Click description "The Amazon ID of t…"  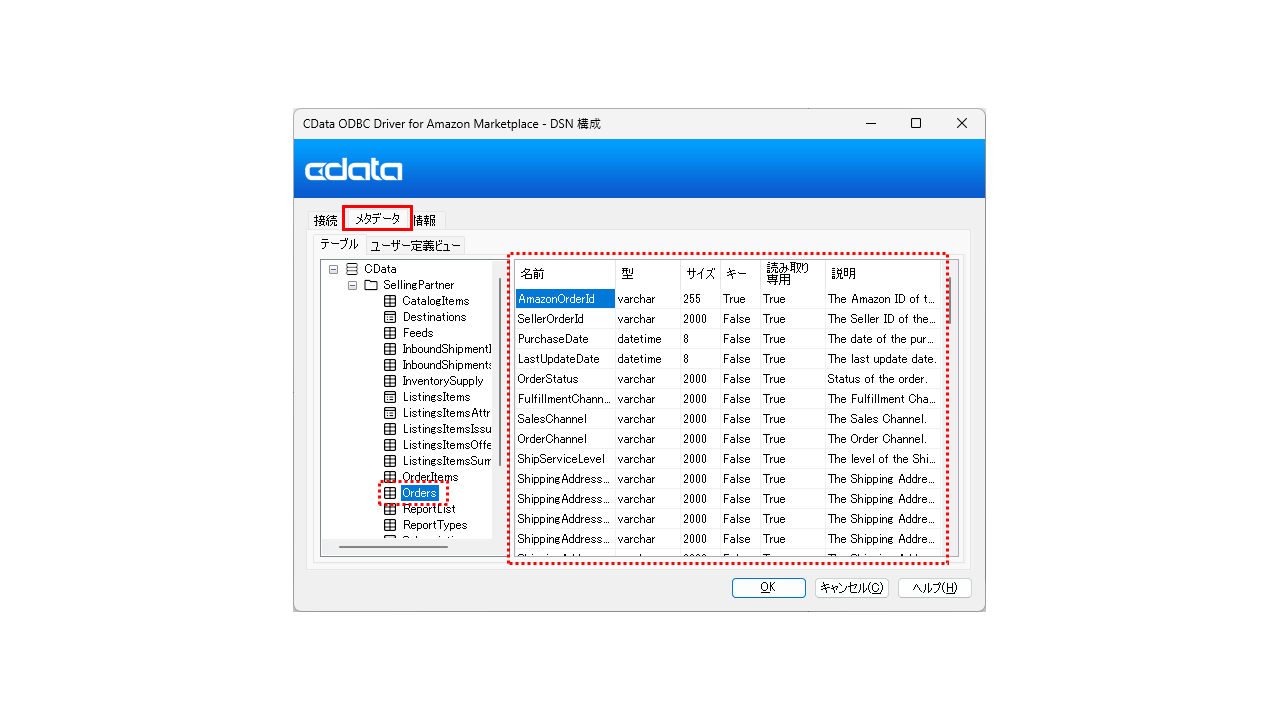click(x=881, y=299)
